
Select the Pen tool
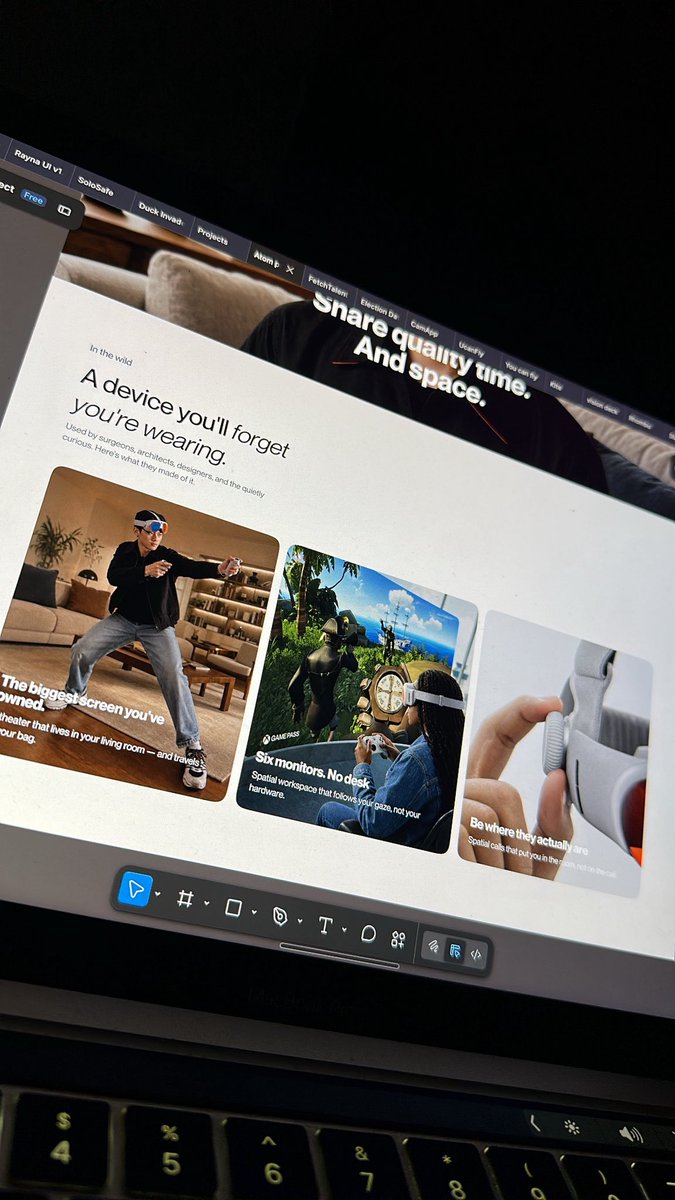click(x=281, y=917)
